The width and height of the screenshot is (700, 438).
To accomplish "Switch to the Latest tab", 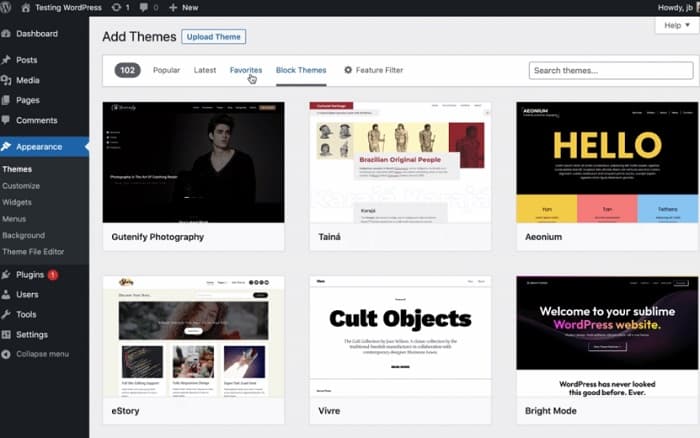I will click(x=205, y=70).
